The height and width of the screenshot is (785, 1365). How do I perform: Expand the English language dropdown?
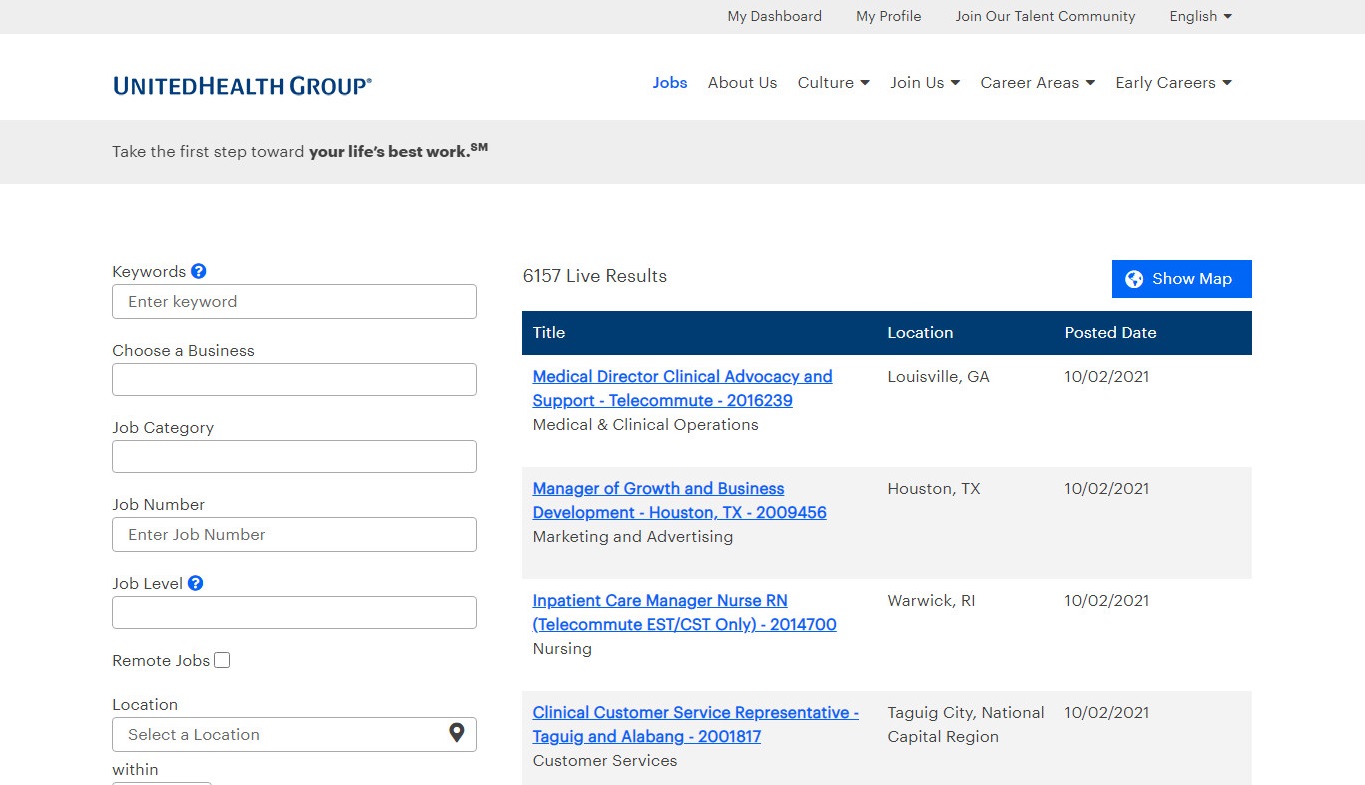(1200, 16)
